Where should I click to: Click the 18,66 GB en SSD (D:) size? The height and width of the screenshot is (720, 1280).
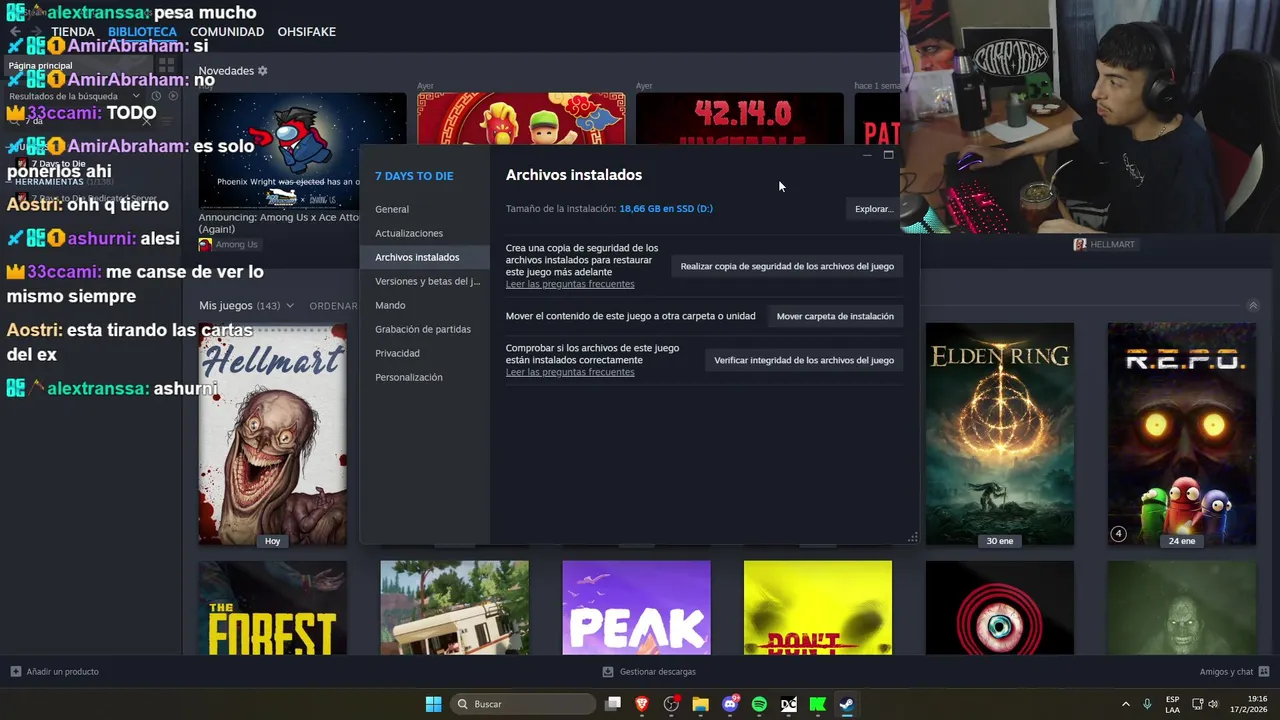pyautogui.click(x=666, y=209)
